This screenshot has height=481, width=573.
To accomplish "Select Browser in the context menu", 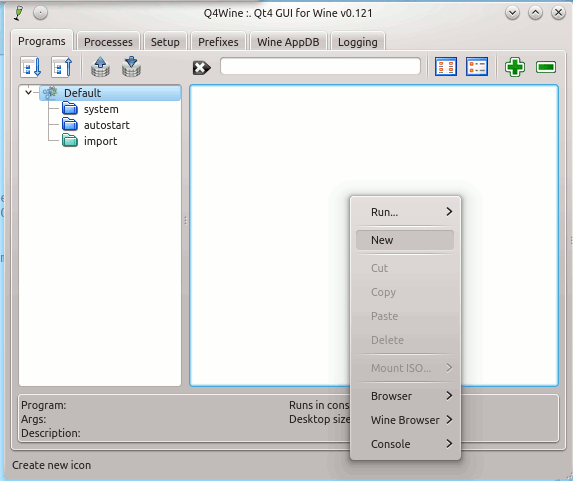I will point(405,396).
